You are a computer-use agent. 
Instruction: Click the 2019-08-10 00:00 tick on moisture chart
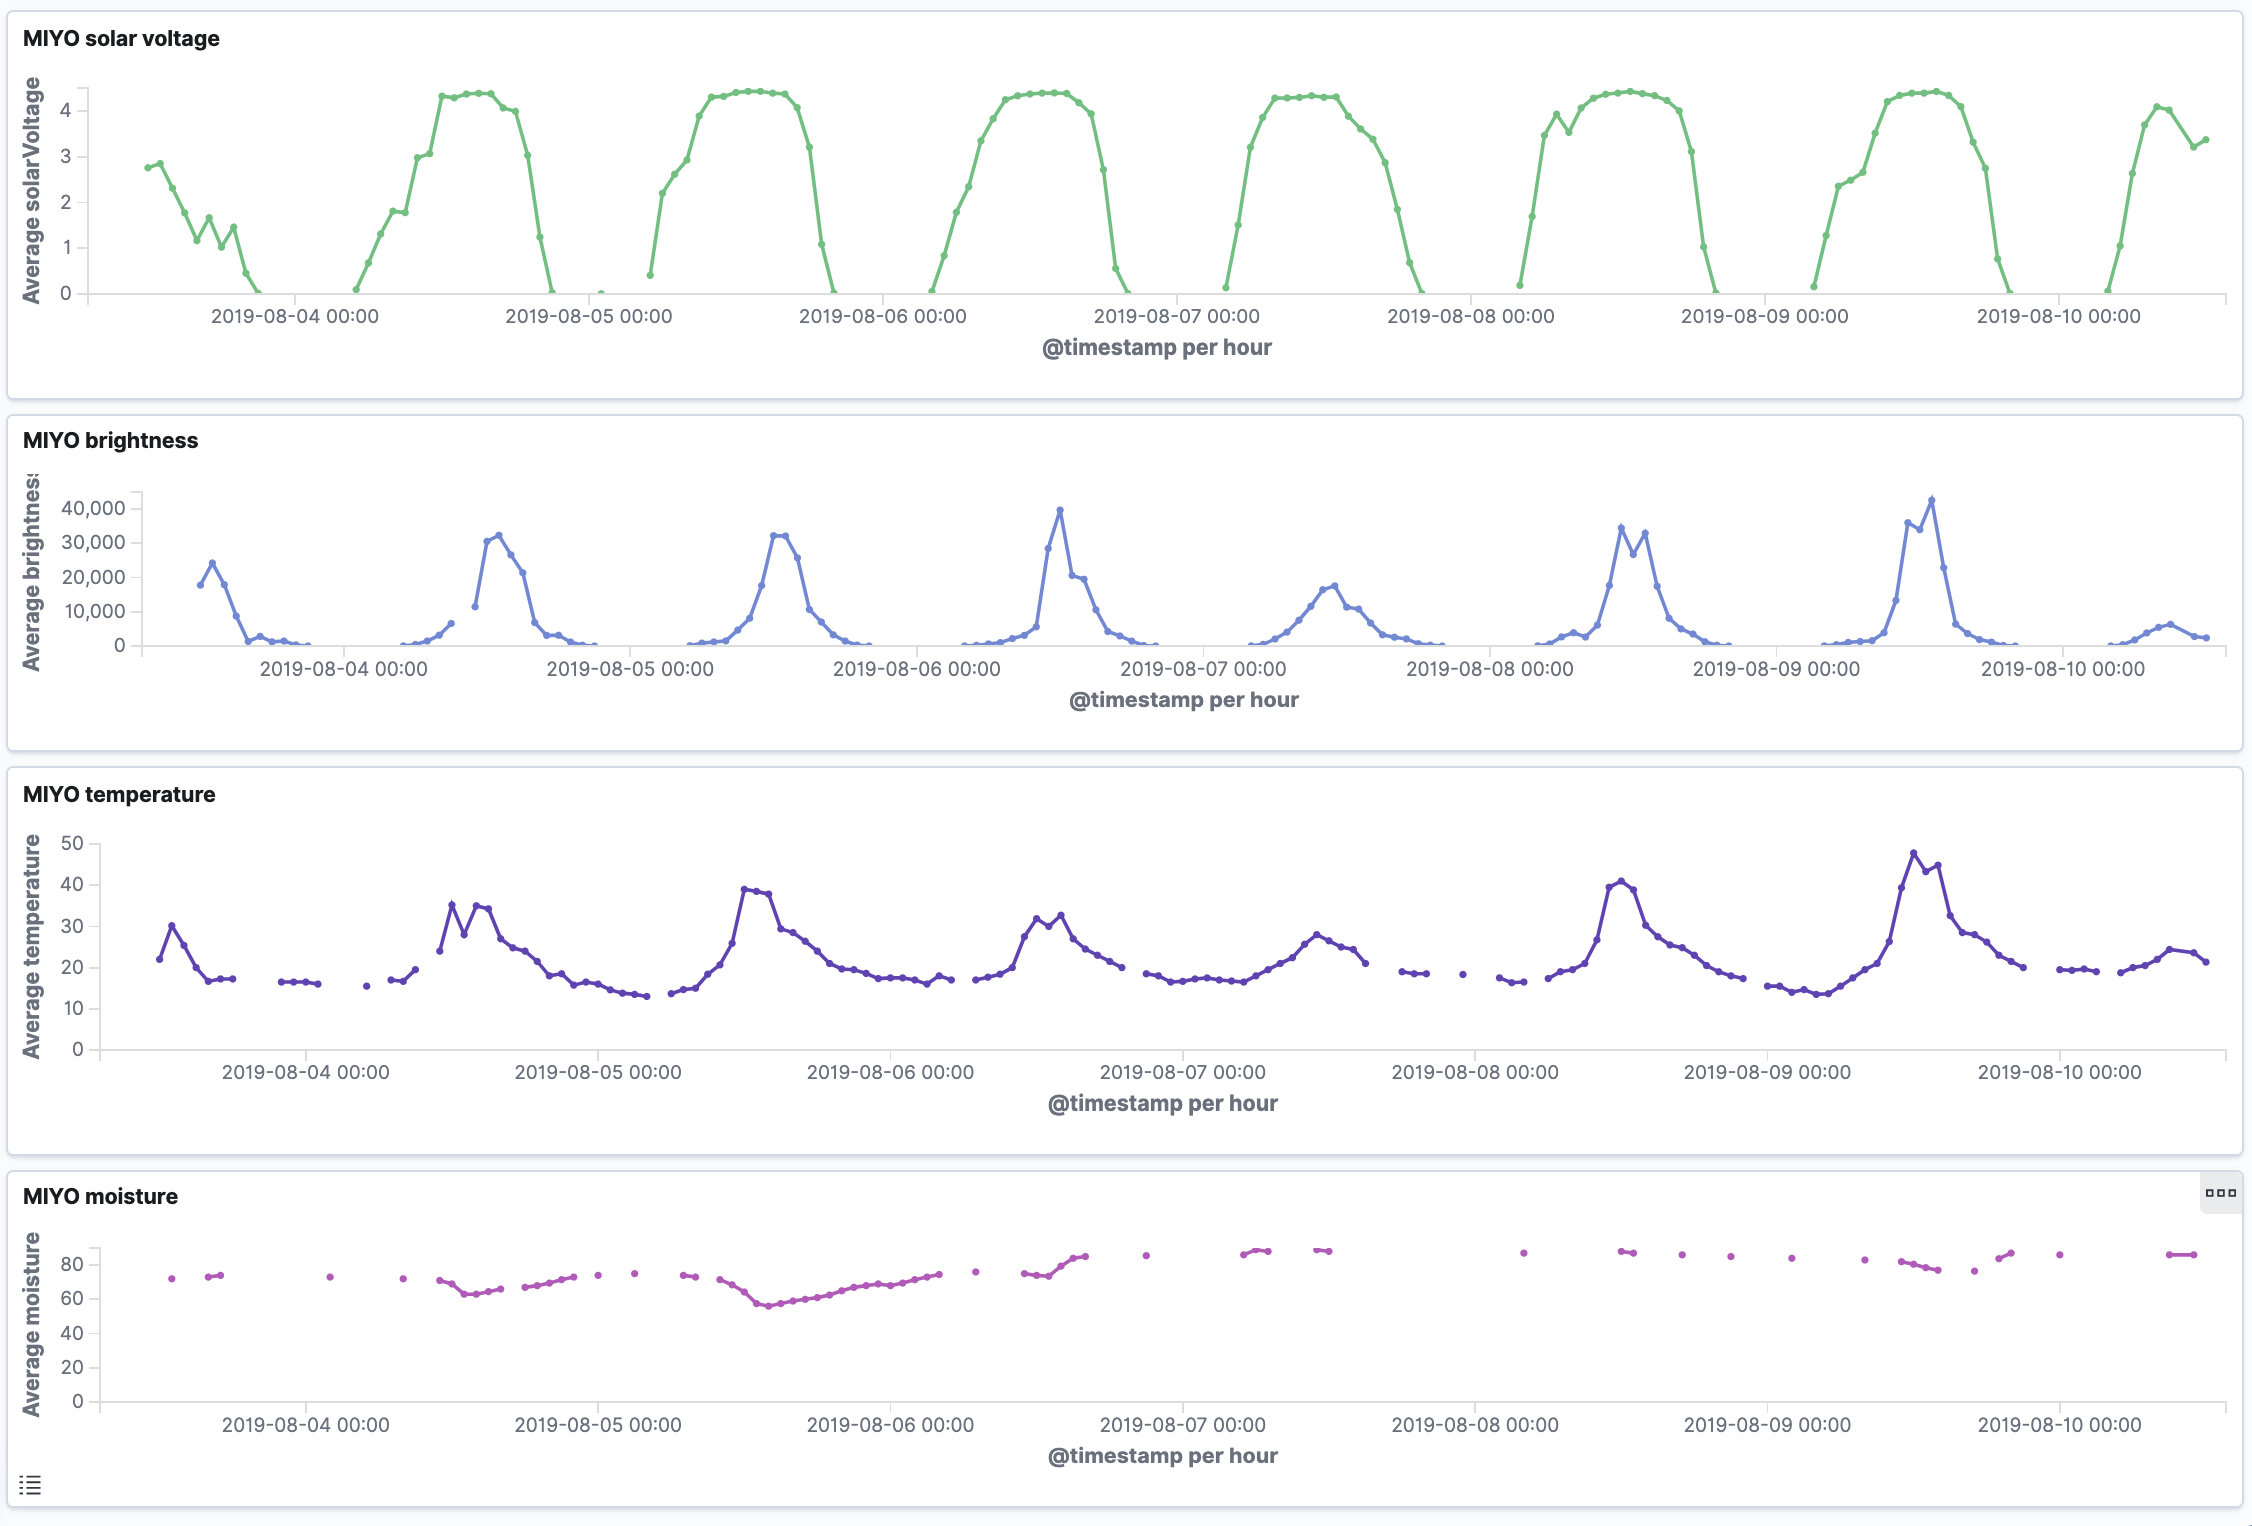2059,1425
